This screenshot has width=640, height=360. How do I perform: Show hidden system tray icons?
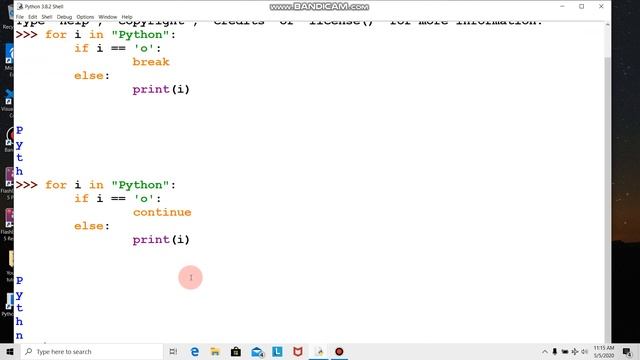544,351
